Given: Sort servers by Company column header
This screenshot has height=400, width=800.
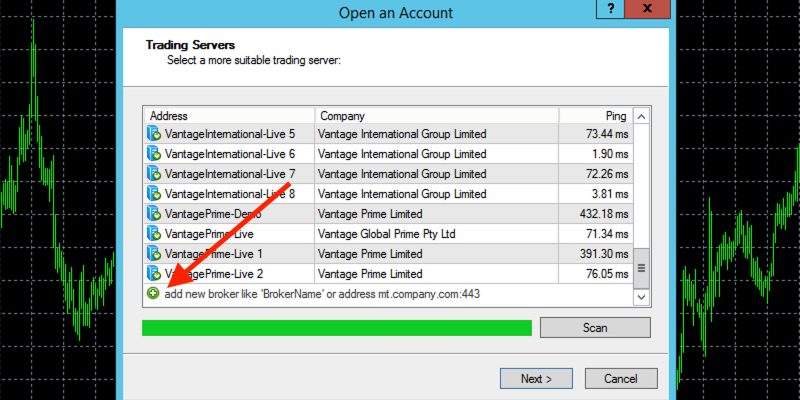Looking at the screenshot, I should tap(437, 116).
